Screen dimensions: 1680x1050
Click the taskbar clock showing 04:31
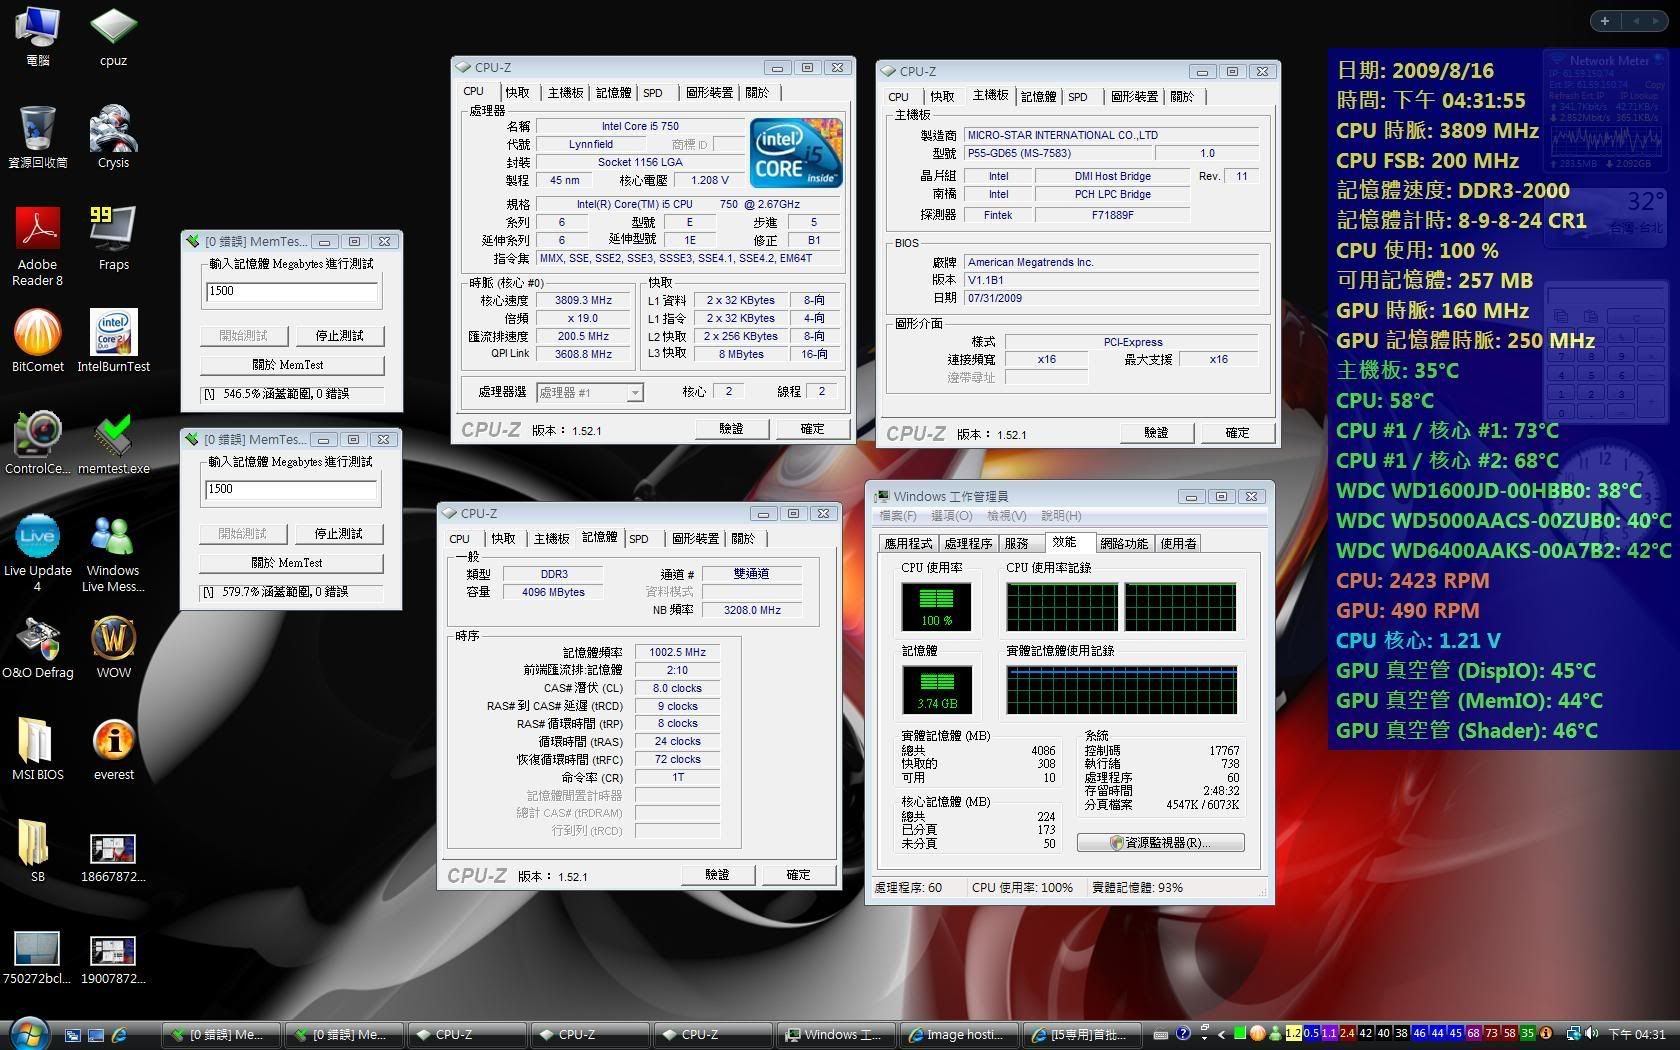coord(1636,1035)
